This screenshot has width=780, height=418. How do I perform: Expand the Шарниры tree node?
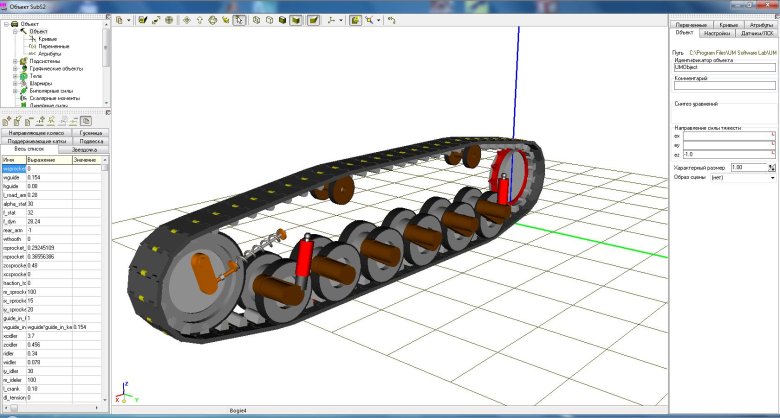pyautogui.click(x=14, y=83)
